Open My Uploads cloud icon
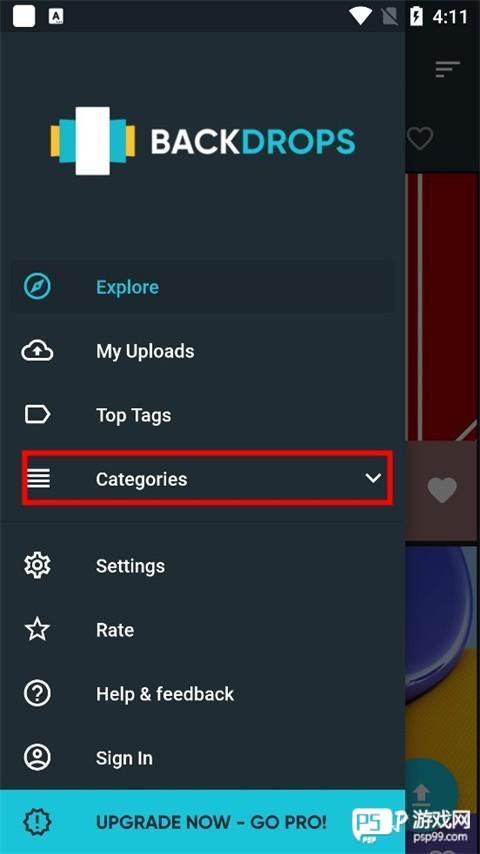 (x=37, y=351)
